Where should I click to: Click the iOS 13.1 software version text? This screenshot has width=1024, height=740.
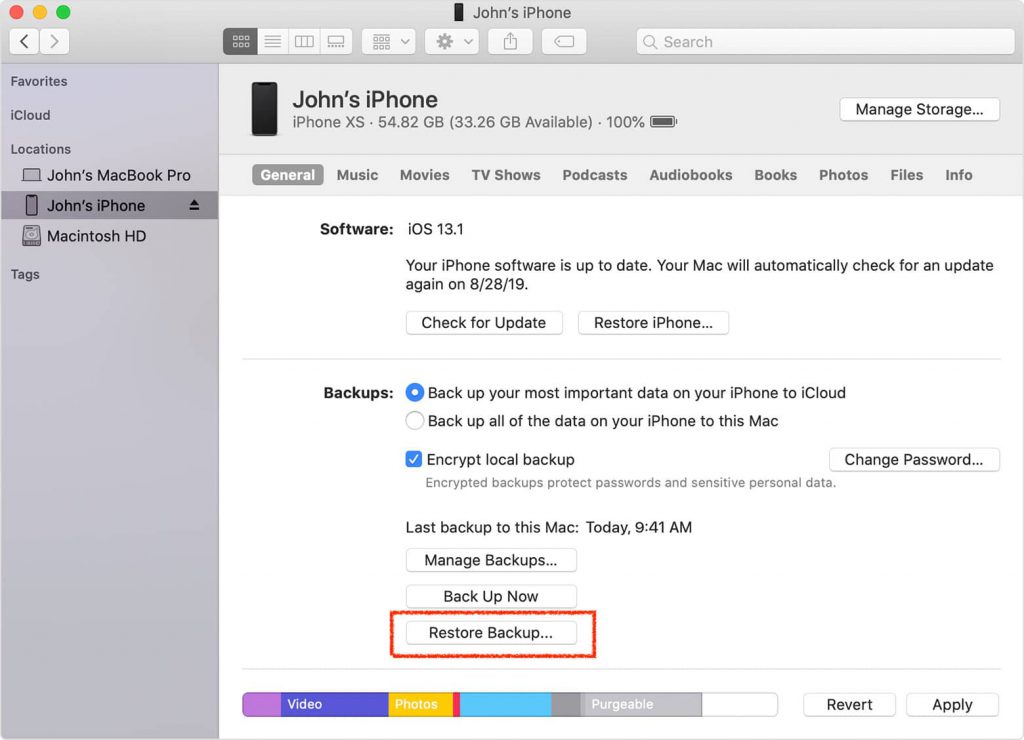(x=436, y=229)
